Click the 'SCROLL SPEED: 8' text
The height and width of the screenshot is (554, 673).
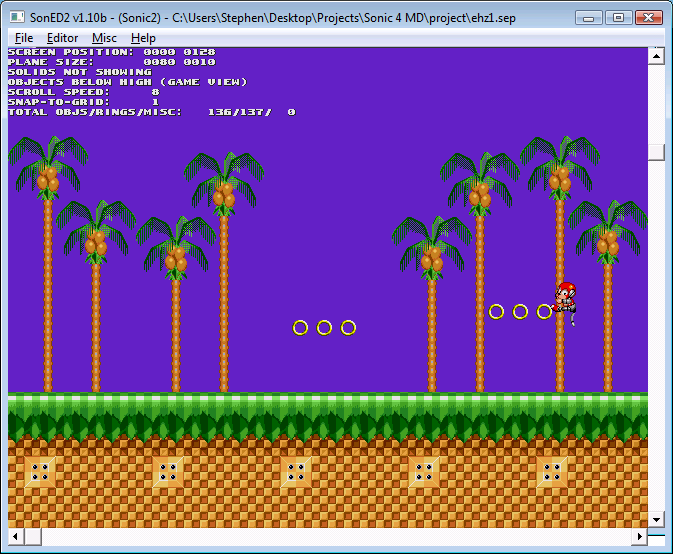coord(84,92)
